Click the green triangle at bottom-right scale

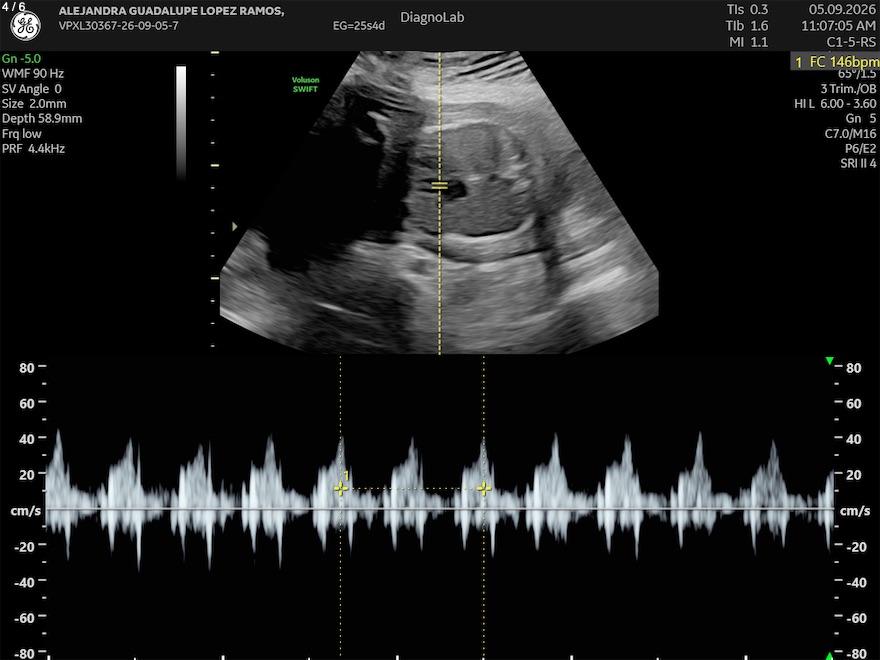[x=829, y=656]
